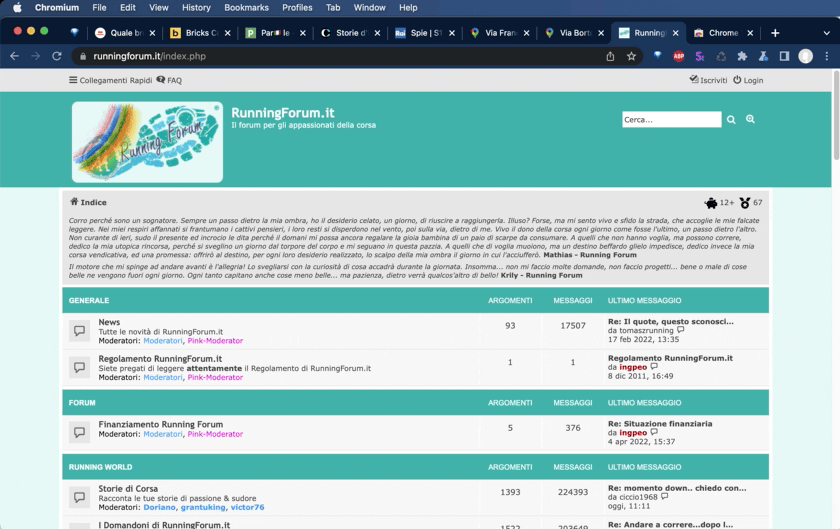Open the Profiles menu in menu bar
Screen dimensions: 840x529
pyautogui.click(x=297, y=8)
